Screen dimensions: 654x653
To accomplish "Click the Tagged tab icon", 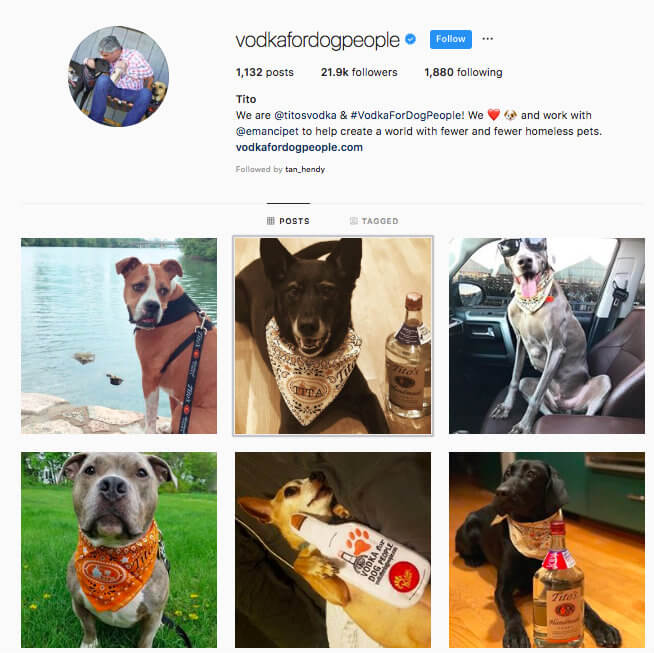I will pyautogui.click(x=353, y=221).
